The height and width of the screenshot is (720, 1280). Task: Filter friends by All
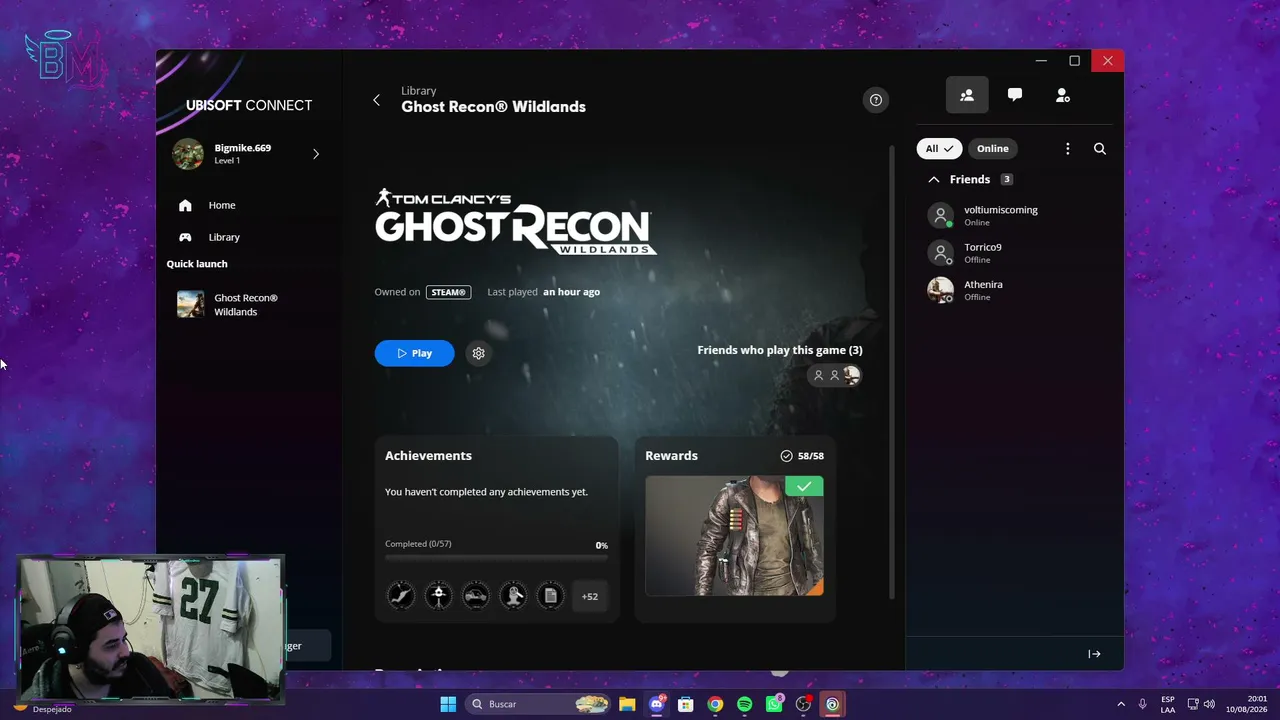tap(939, 149)
